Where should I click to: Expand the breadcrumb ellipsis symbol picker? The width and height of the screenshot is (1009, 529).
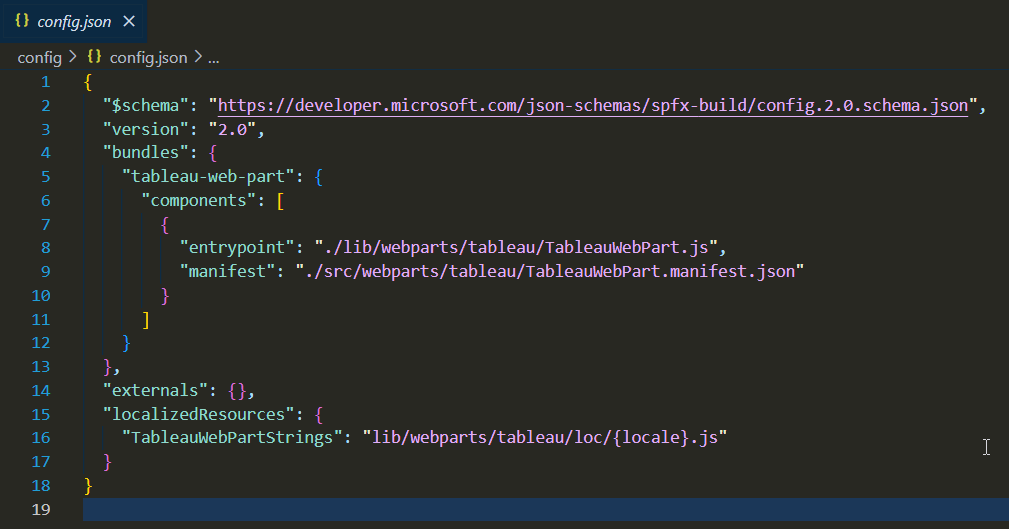pos(213,58)
